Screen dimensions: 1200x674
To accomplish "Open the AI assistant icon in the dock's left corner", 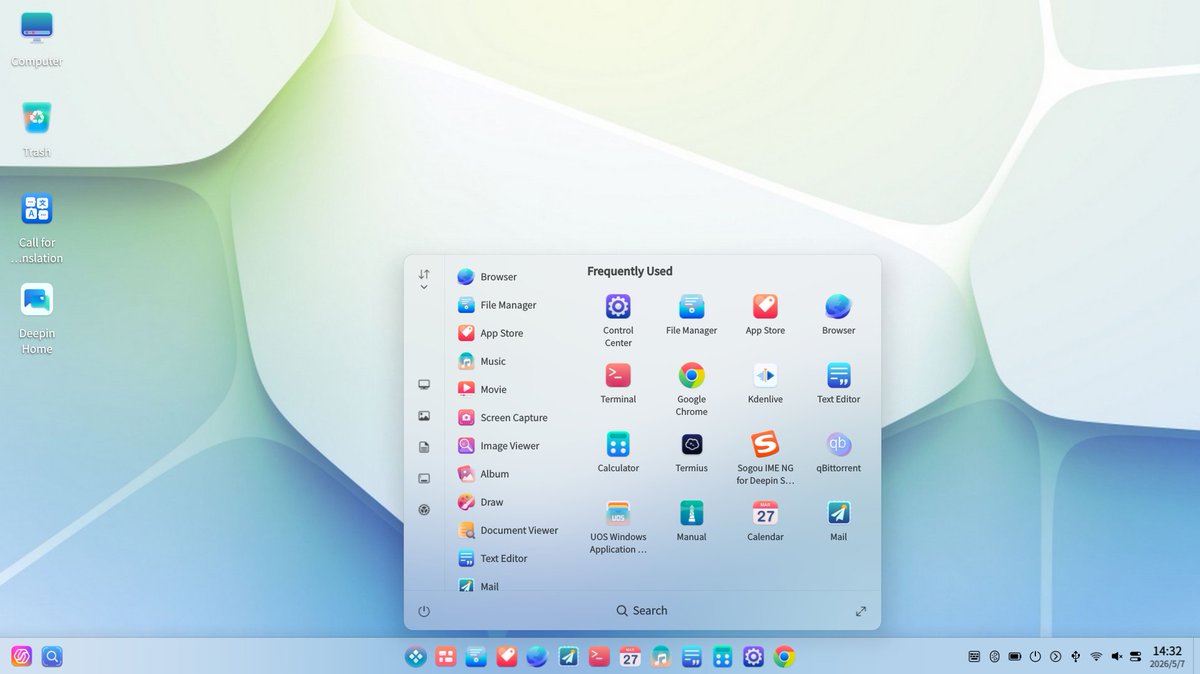I will point(21,656).
